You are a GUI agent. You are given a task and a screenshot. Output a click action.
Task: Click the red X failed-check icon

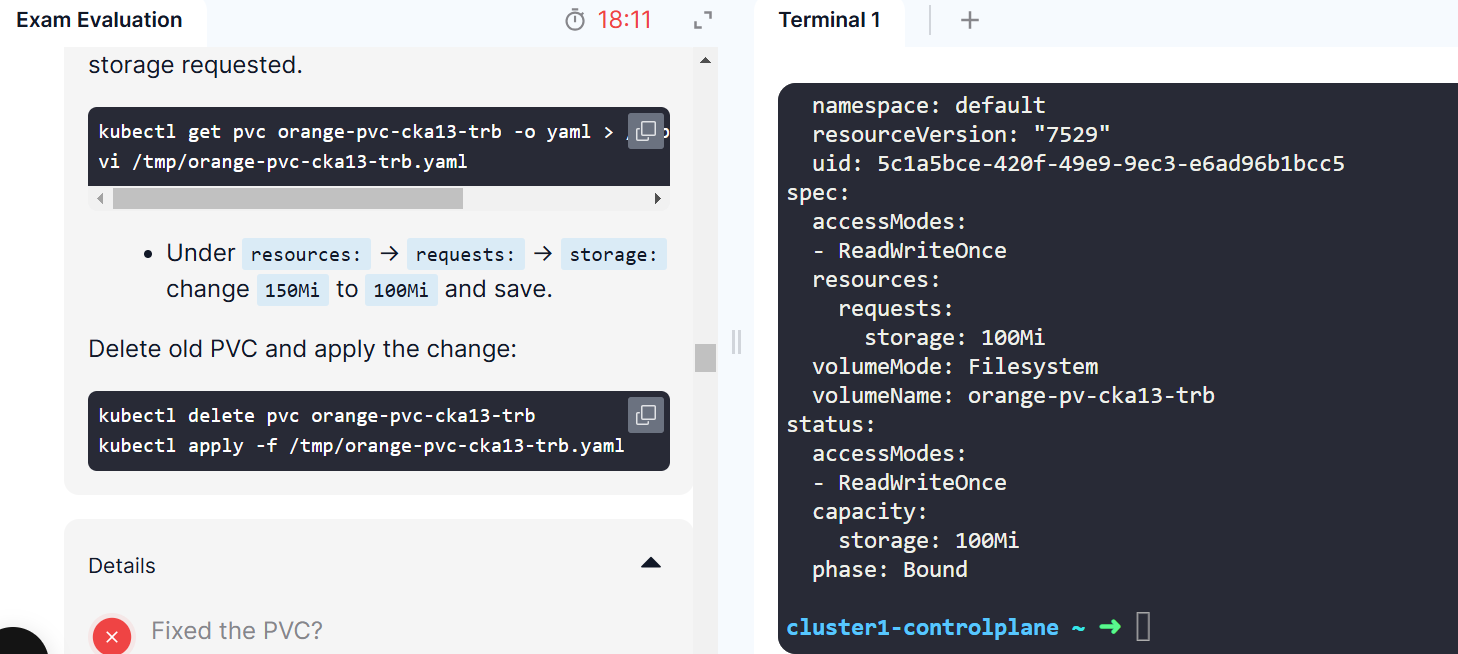click(112, 636)
